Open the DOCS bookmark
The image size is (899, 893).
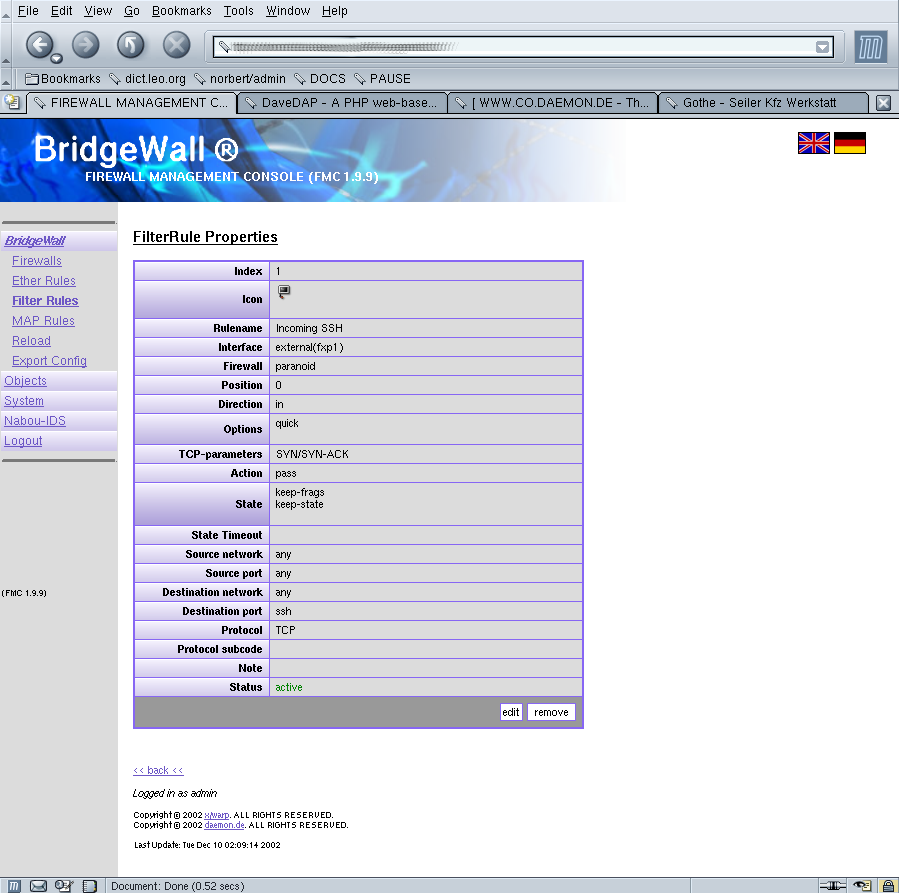[320, 79]
